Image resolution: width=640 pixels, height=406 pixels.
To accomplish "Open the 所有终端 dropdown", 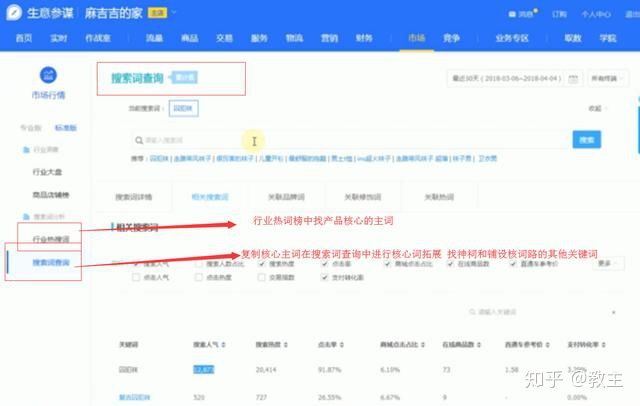I will pos(608,78).
